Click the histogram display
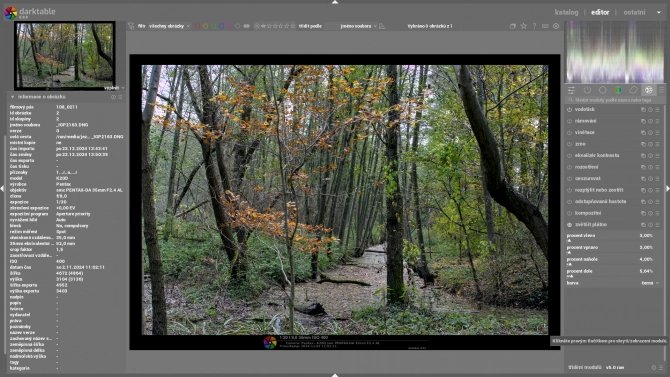670x377 pixels. pyautogui.click(x=615, y=51)
